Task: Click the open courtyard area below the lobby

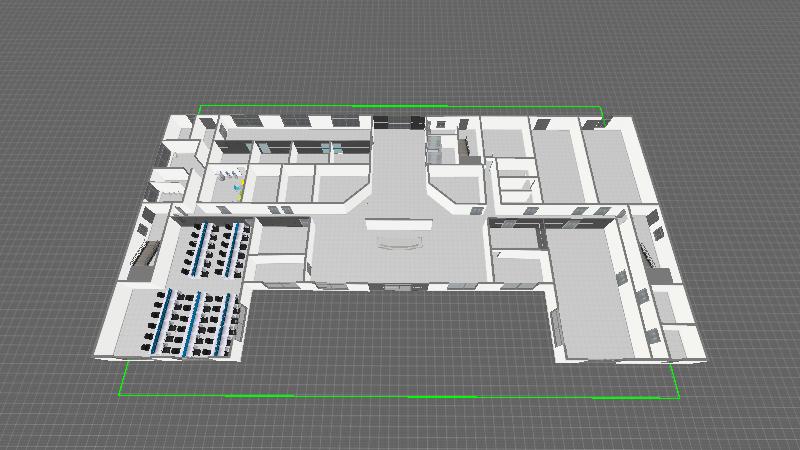Action: [x=400, y=340]
